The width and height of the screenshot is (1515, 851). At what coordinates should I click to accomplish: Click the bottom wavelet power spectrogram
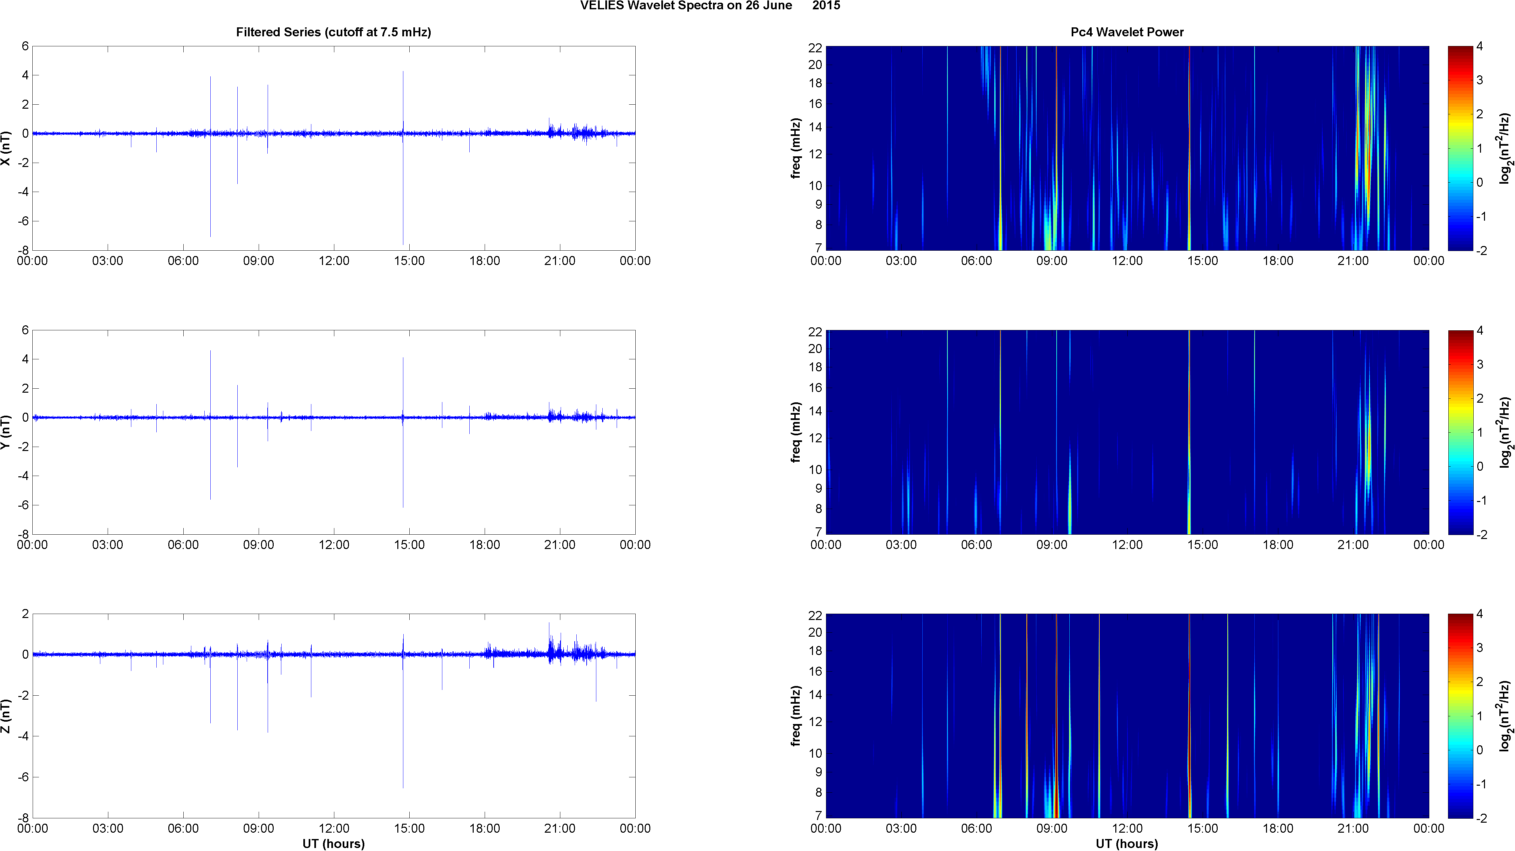1127,716
